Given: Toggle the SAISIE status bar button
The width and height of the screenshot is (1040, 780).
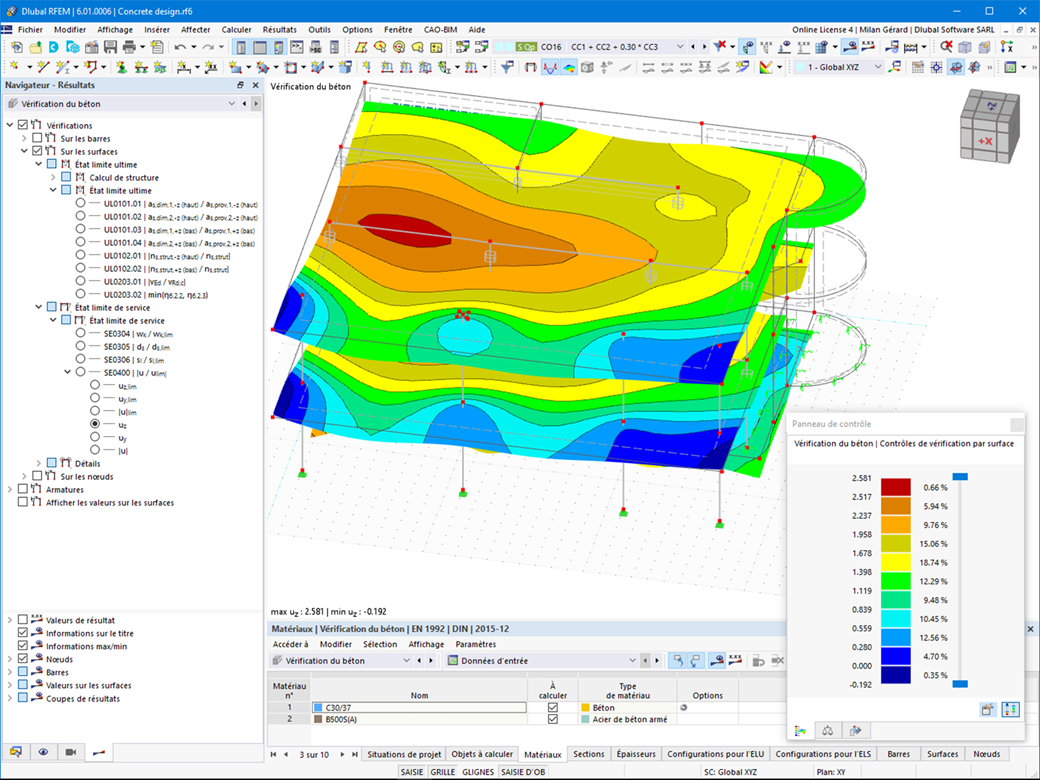Looking at the screenshot, I should (412, 772).
